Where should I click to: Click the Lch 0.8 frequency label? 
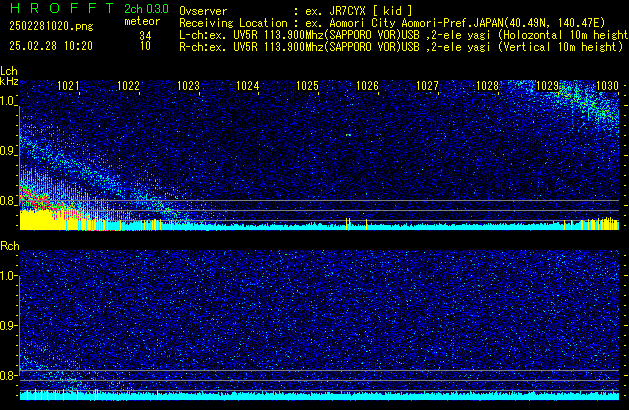8,201
